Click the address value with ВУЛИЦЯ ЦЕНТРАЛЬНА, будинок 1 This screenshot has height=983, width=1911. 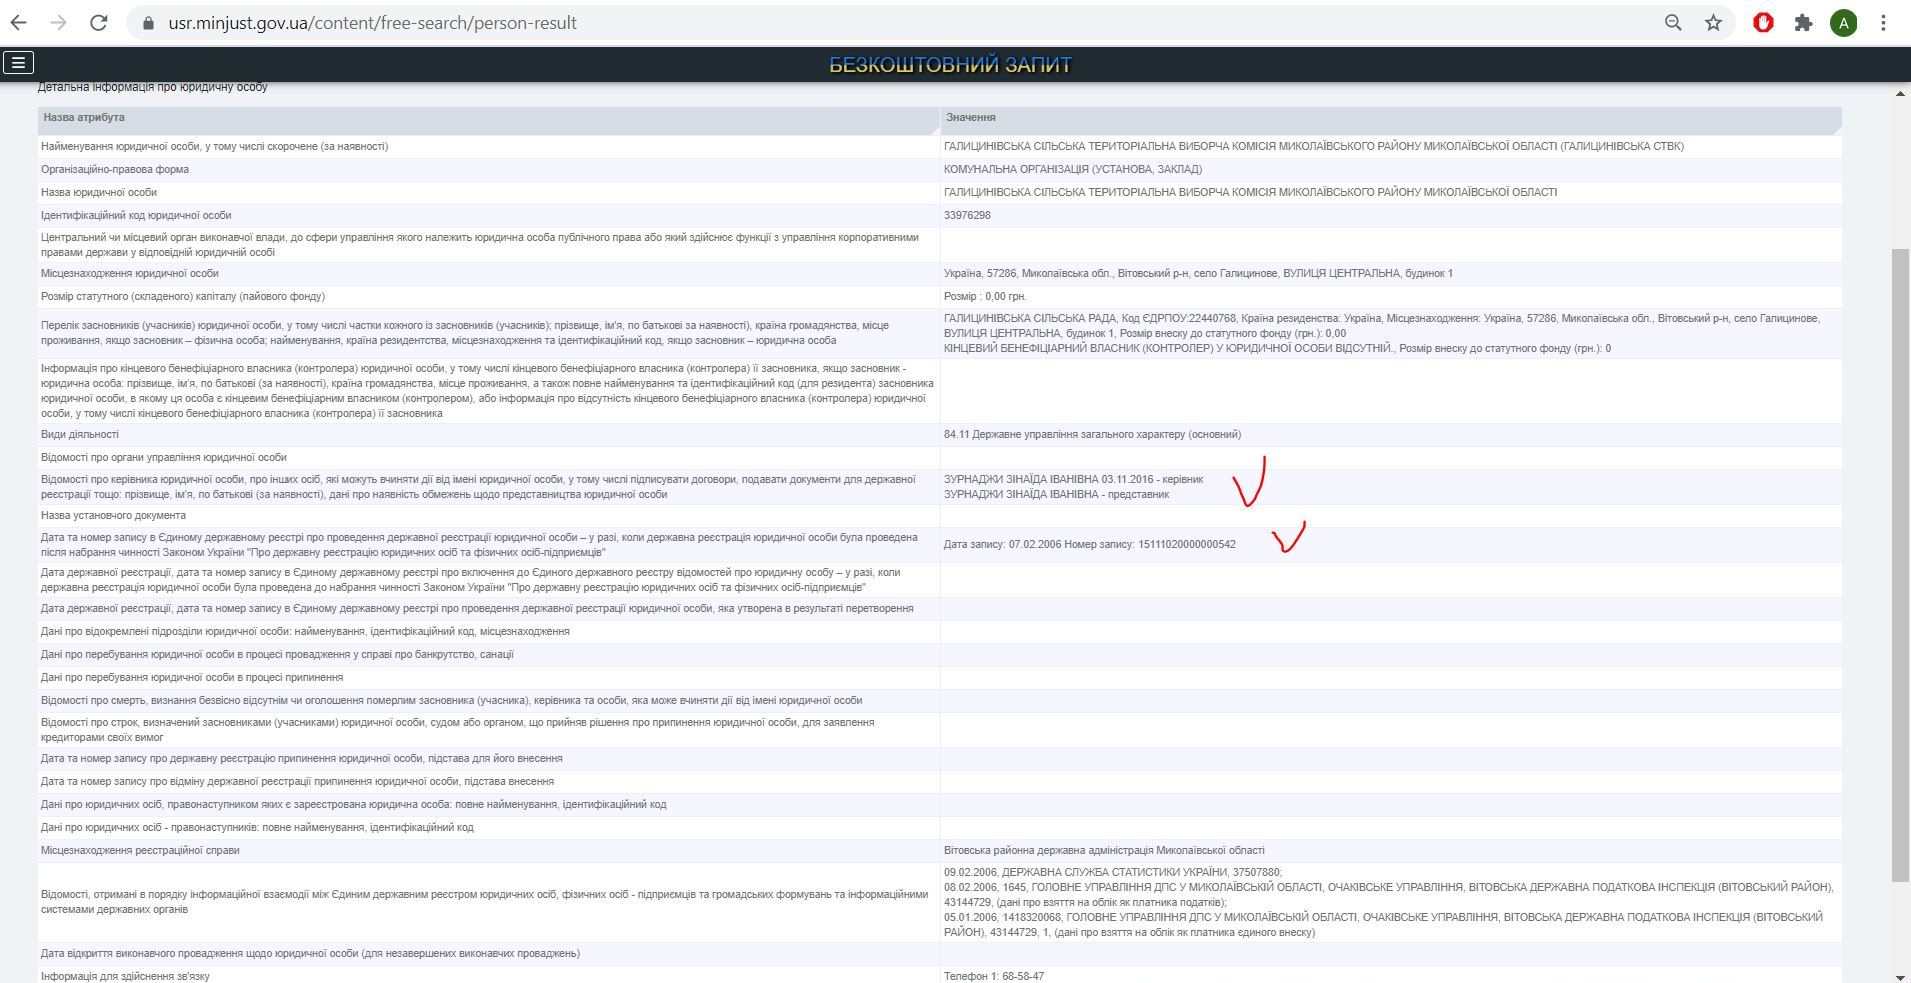pos(1198,273)
